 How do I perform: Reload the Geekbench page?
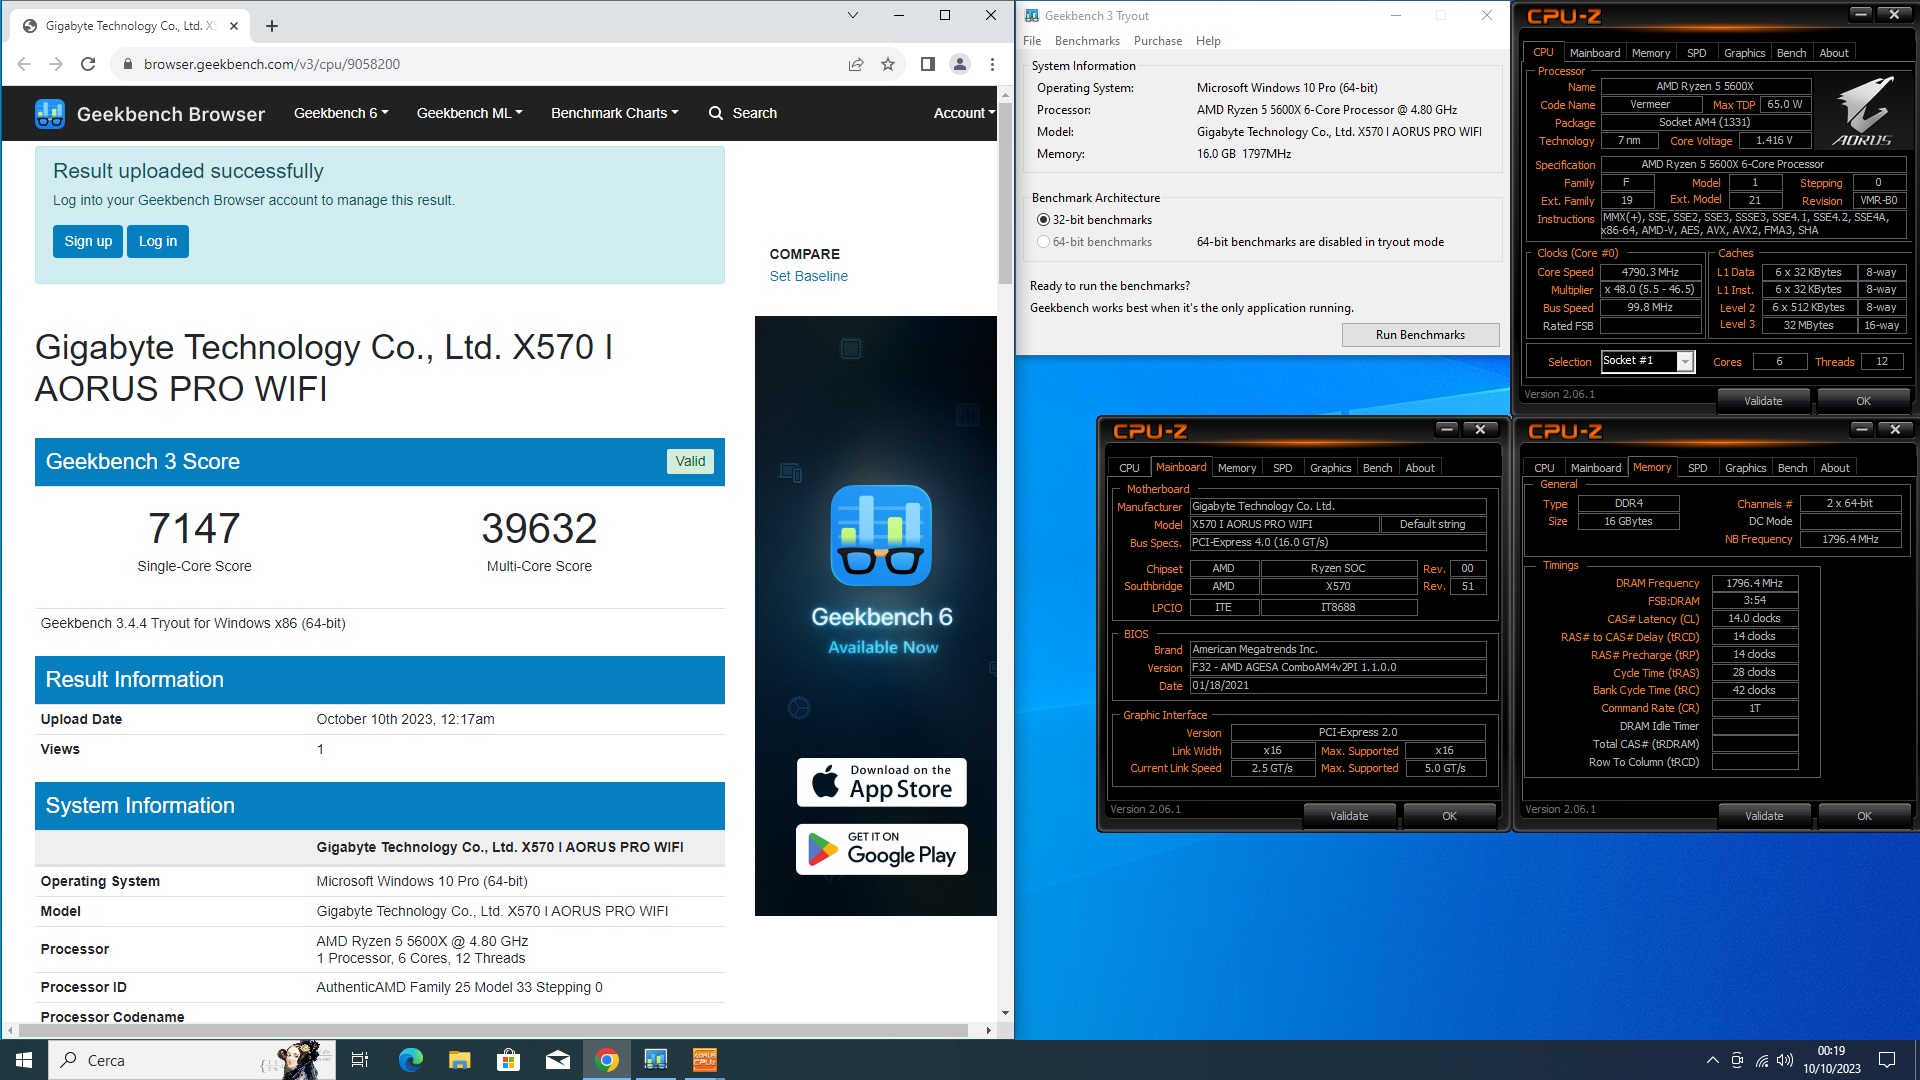point(88,64)
